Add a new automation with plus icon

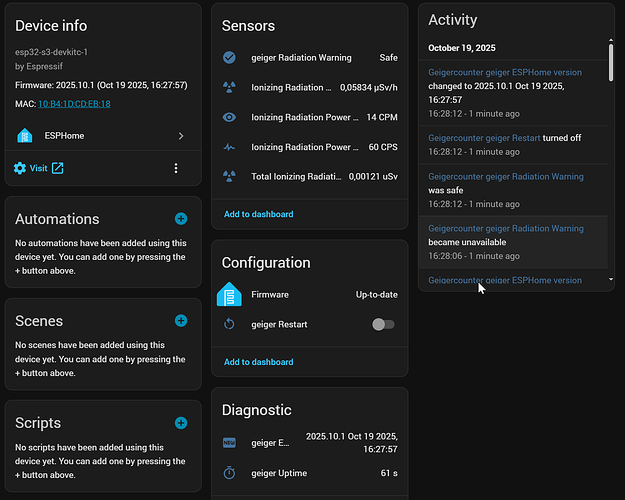point(181,219)
